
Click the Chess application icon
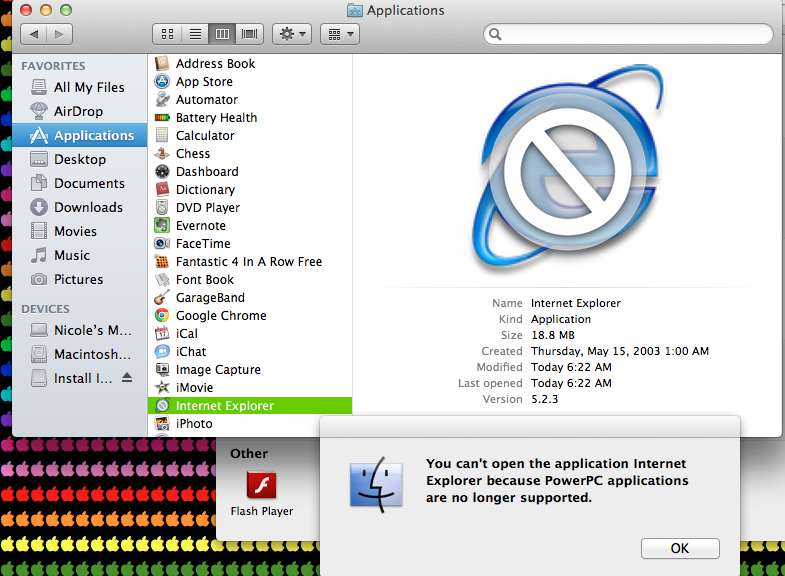click(x=163, y=153)
